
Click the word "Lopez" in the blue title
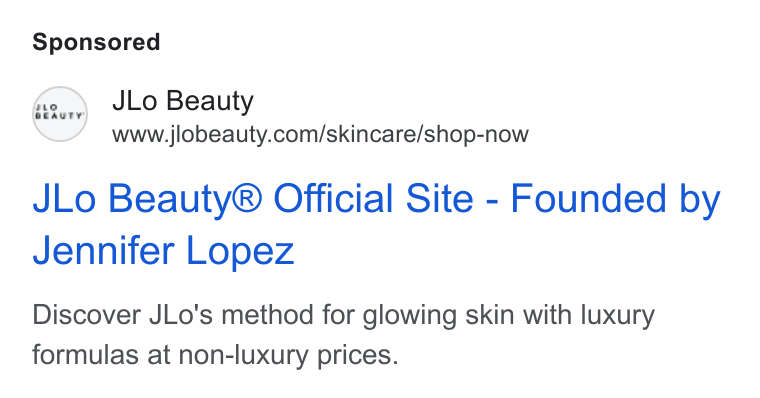(x=240, y=252)
